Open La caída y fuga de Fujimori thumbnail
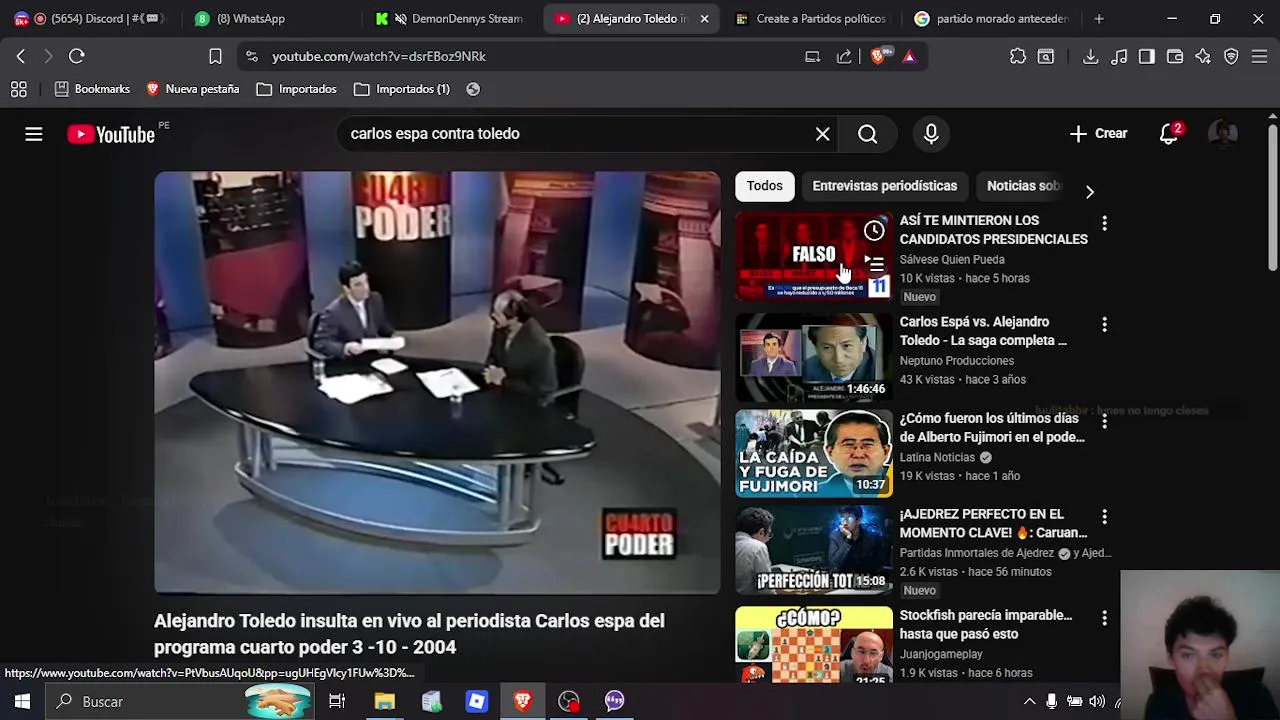This screenshot has width=1280, height=720. [x=814, y=453]
